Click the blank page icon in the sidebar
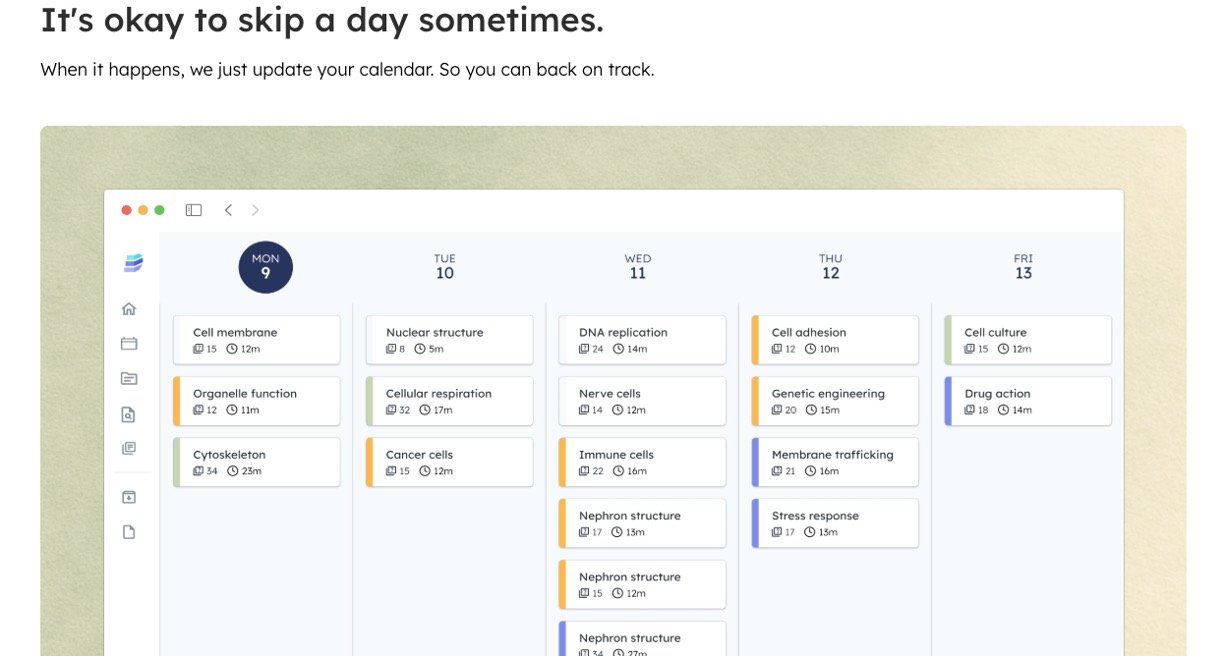 [x=129, y=532]
